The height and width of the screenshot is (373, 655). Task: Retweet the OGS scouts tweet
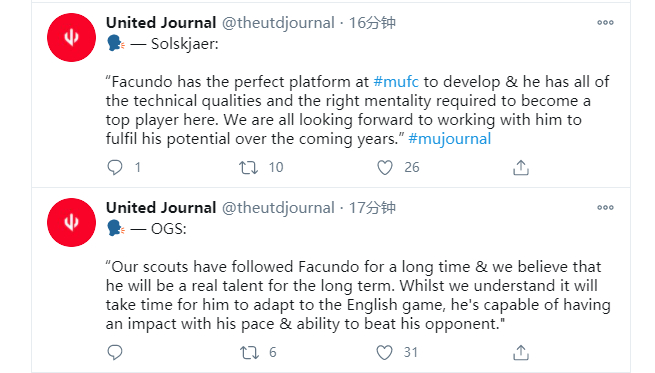tap(249, 353)
